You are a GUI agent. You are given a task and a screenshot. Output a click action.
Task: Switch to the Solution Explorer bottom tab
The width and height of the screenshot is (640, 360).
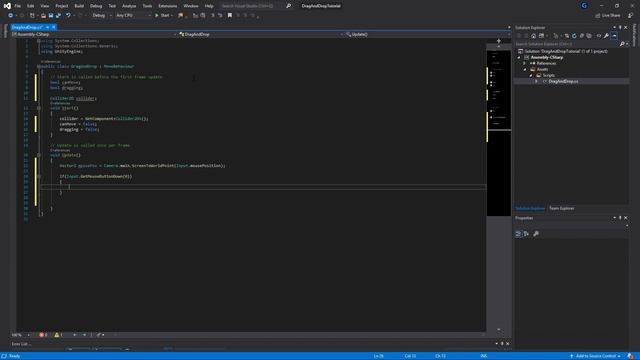point(530,209)
